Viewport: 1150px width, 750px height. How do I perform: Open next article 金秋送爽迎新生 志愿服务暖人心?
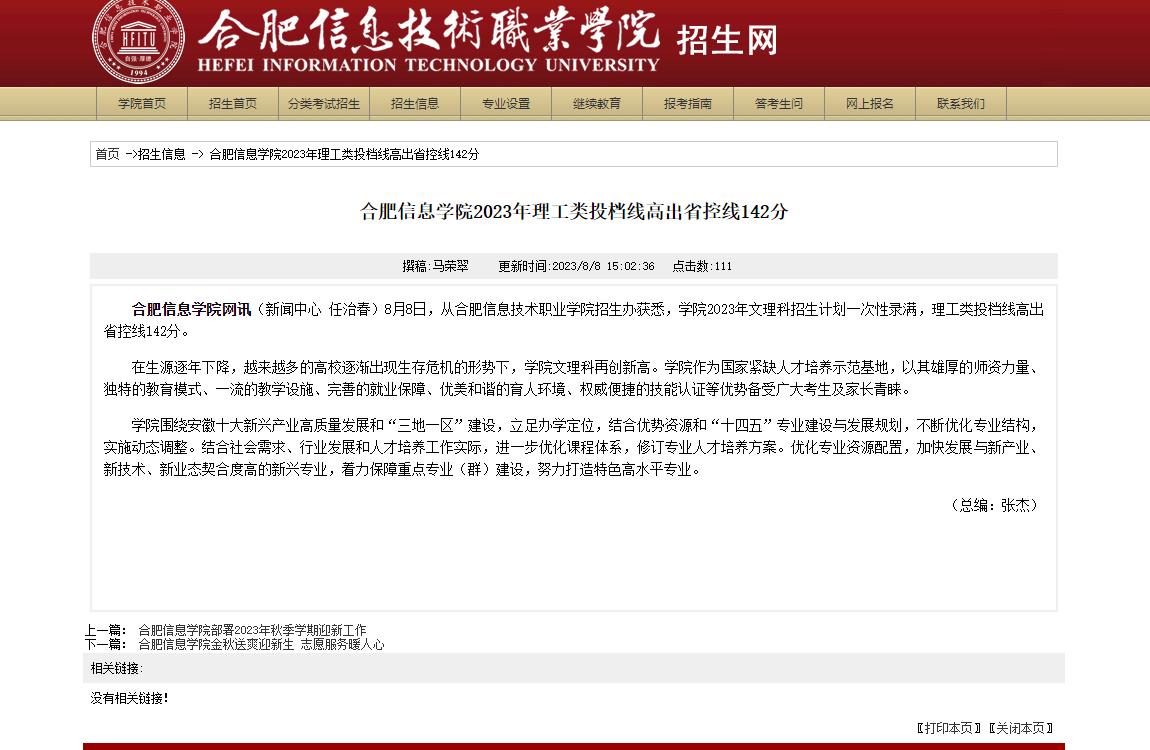261,644
